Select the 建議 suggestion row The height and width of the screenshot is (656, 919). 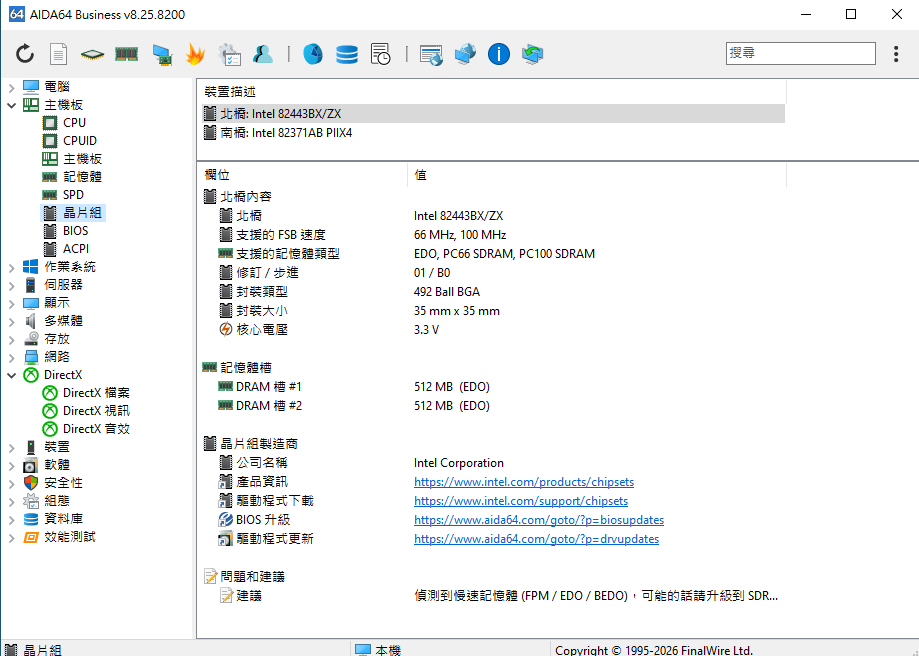[x=492, y=596]
